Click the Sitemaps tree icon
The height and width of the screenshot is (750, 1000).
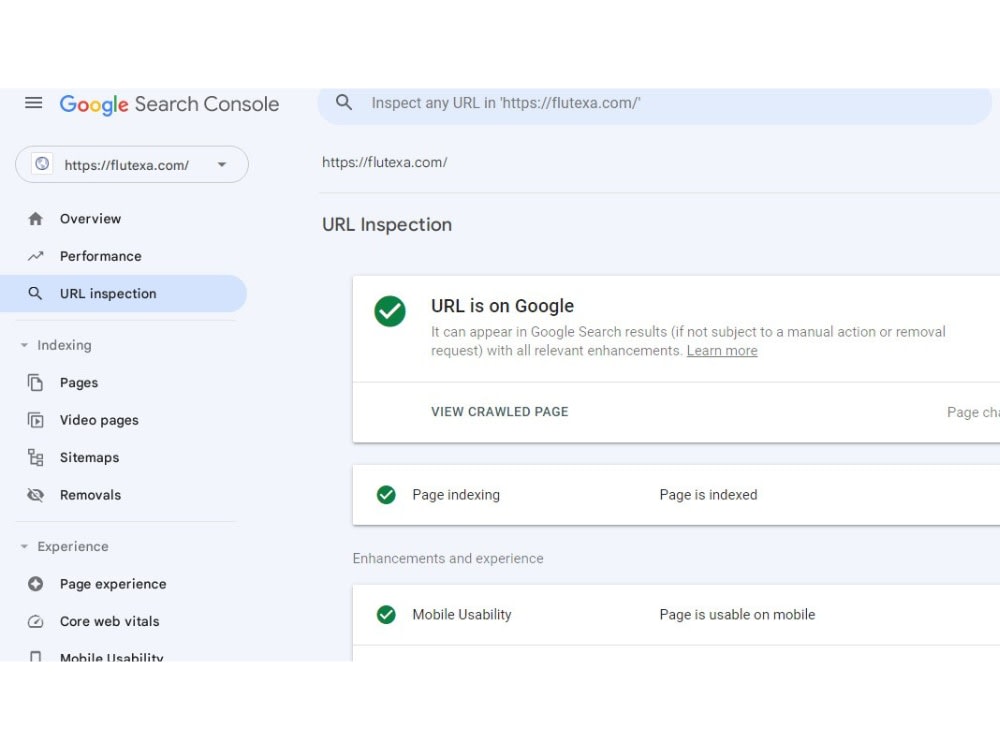[x=36, y=457]
